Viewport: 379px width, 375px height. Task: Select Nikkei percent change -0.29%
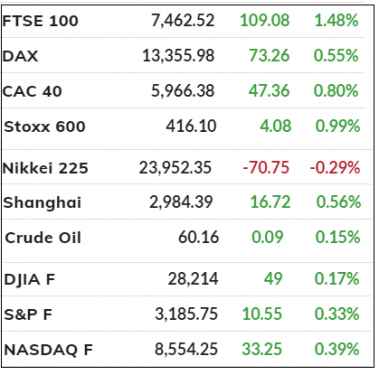(x=335, y=168)
